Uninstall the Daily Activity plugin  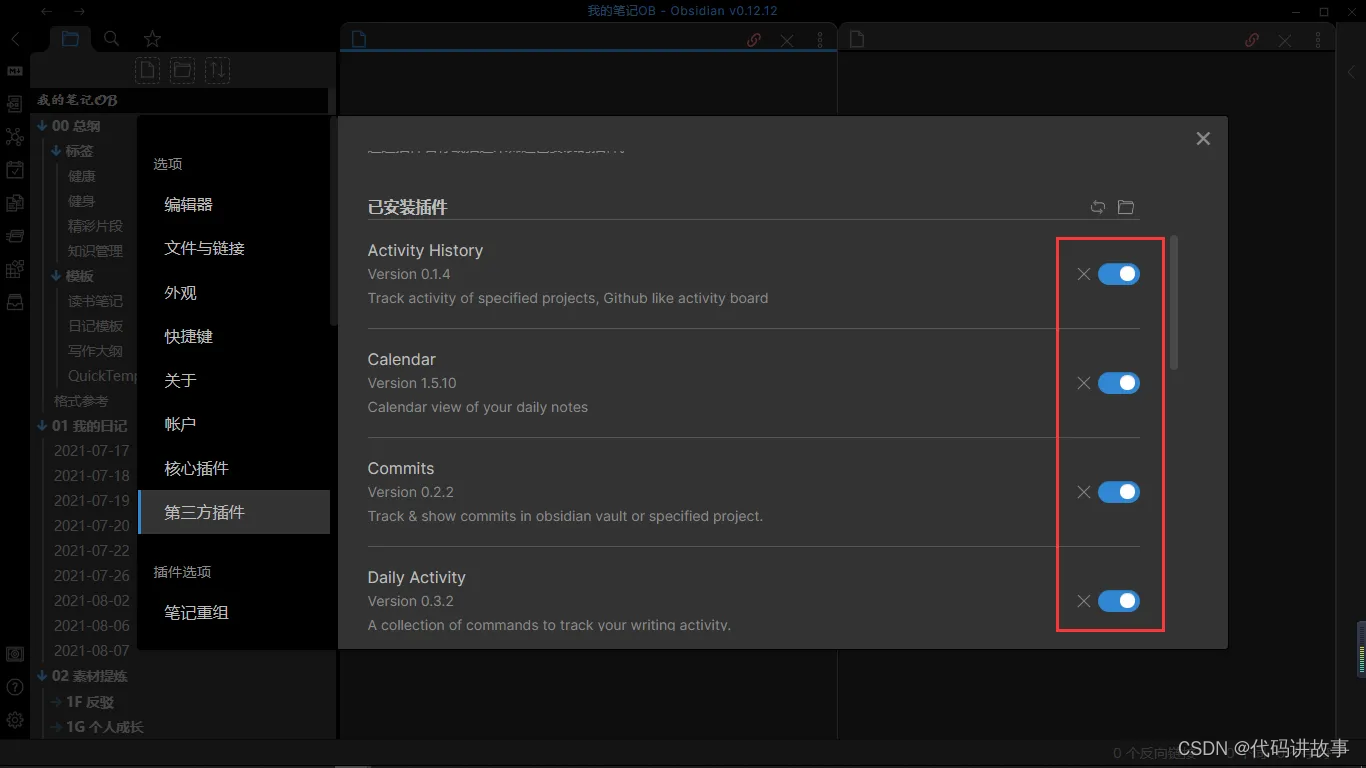1083,601
